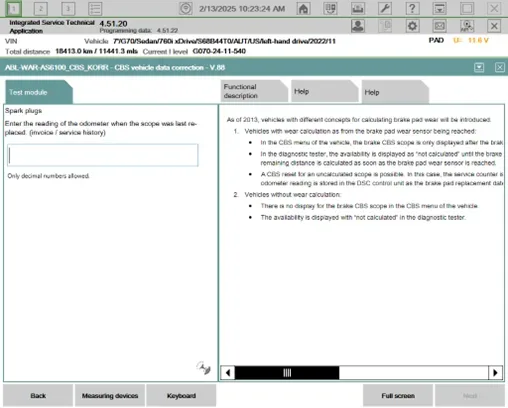The height and width of the screenshot is (408, 508).
Task: Open the settings gear icon
Action: coord(412,26)
